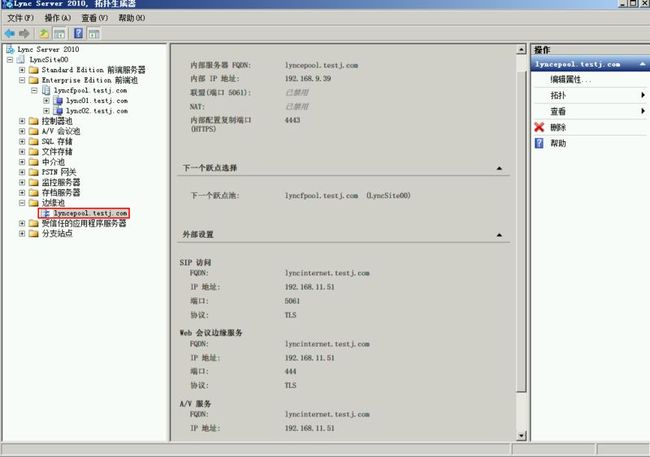Click the lyncfpool.testj.com pool icon
This screenshot has width=650, height=457.
(x=46, y=90)
